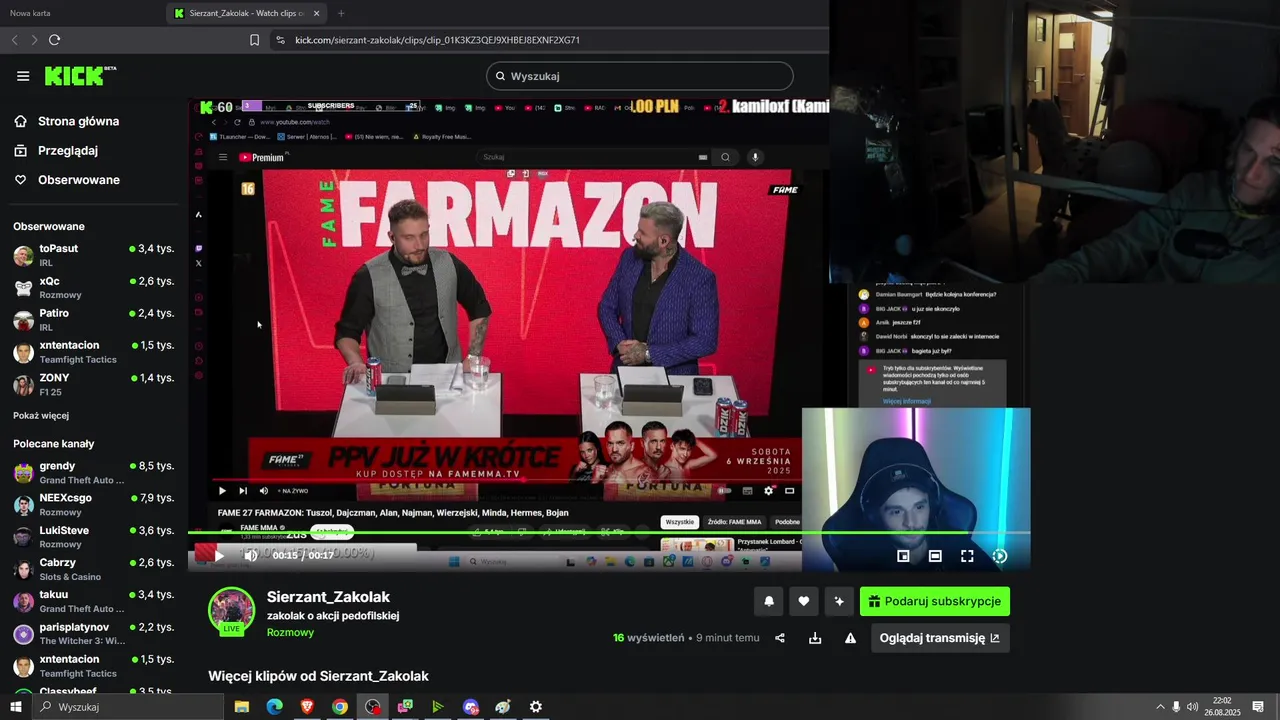Click the Podaruj subskrypcje button
Screen dimensions: 1280x720
coord(935,601)
